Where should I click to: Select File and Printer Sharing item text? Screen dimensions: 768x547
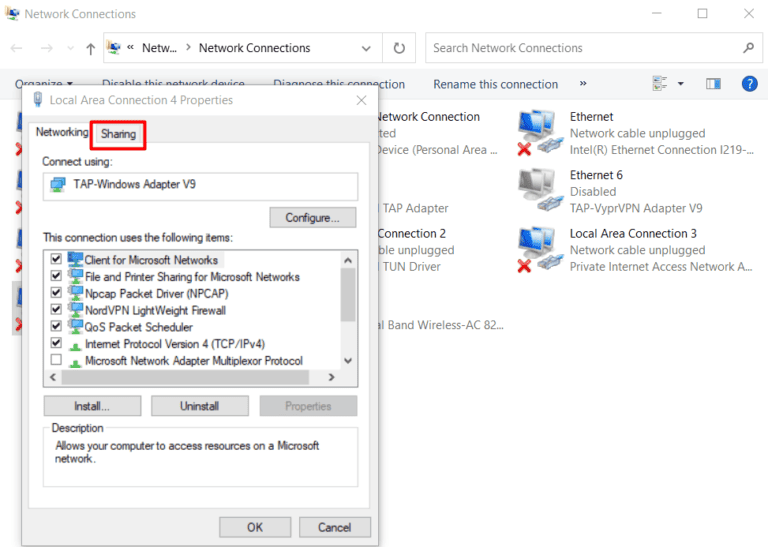(x=192, y=277)
